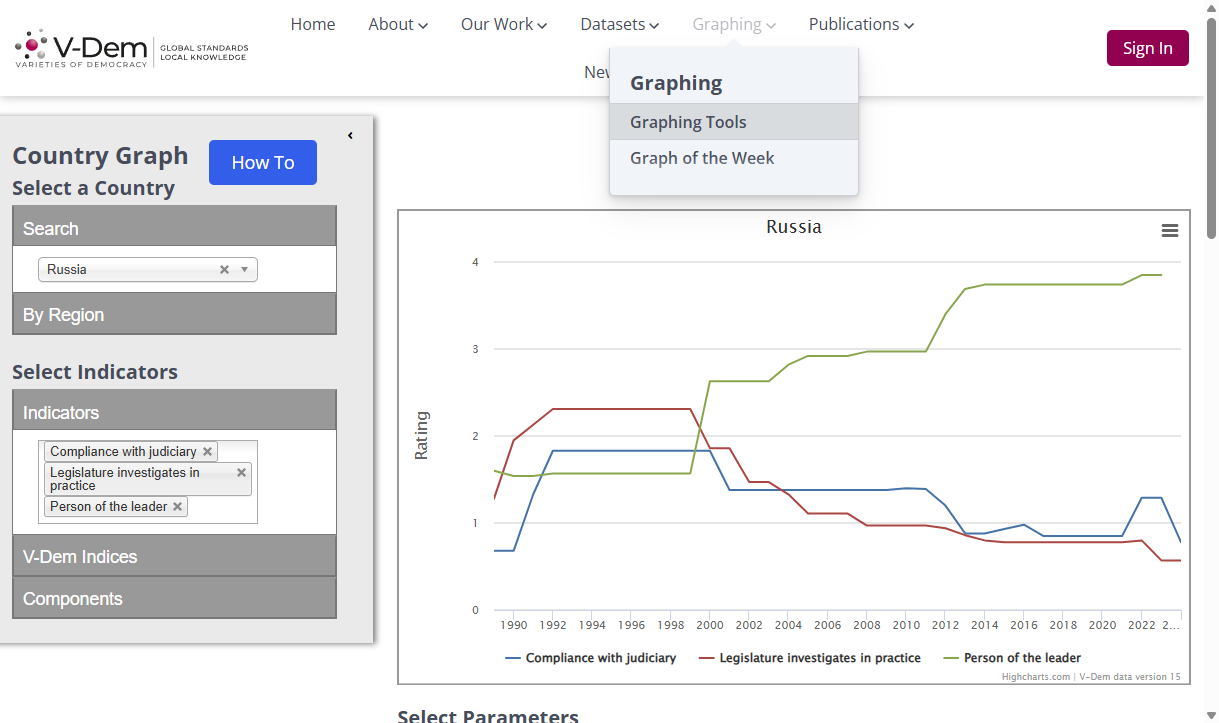Select Graphing Tools from the dropdown
The width and height of the screenshot is (1219, 723).
(x=734, y=122)
